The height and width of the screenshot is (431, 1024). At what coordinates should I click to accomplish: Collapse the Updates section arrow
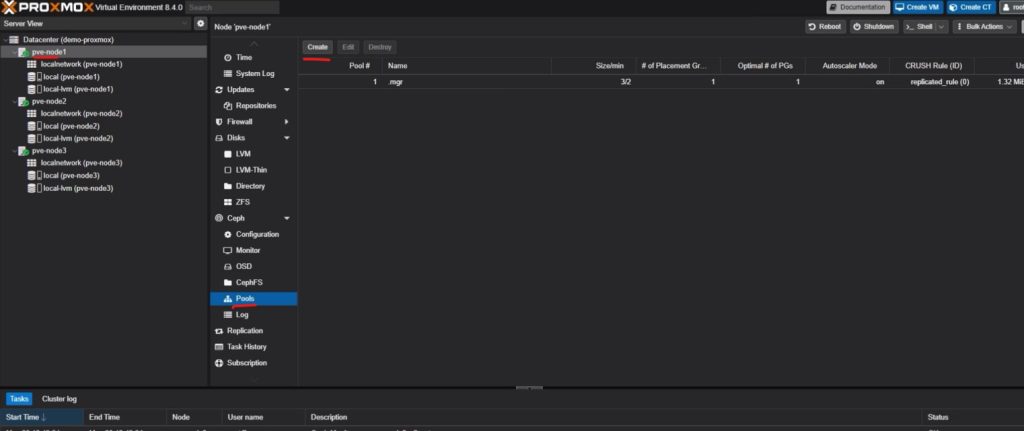click(x=287, y=89)
